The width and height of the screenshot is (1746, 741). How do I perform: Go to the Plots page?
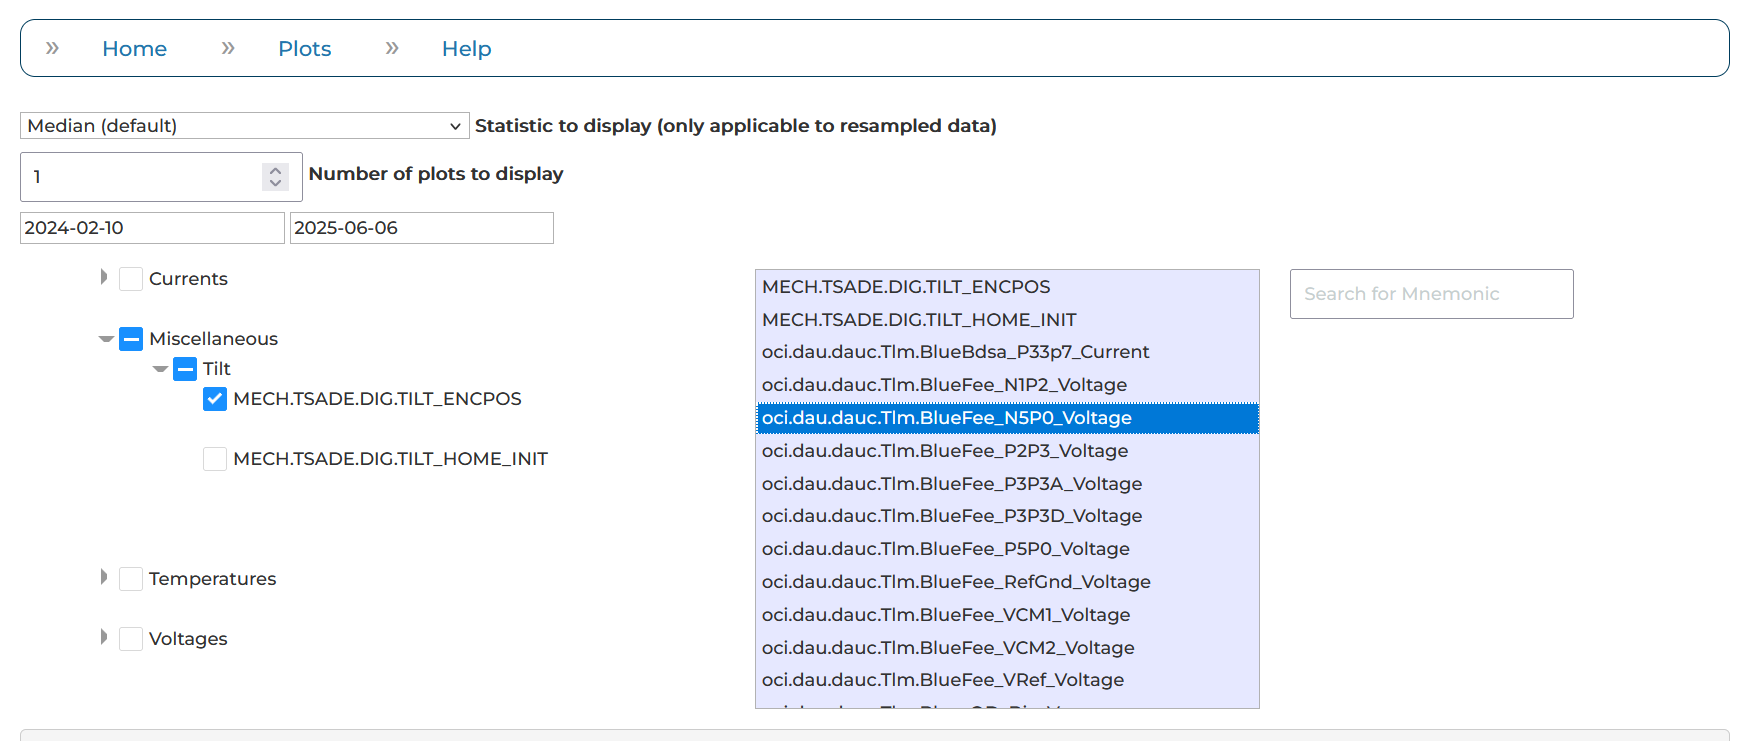pyautogui.click(x=304, y=49)
